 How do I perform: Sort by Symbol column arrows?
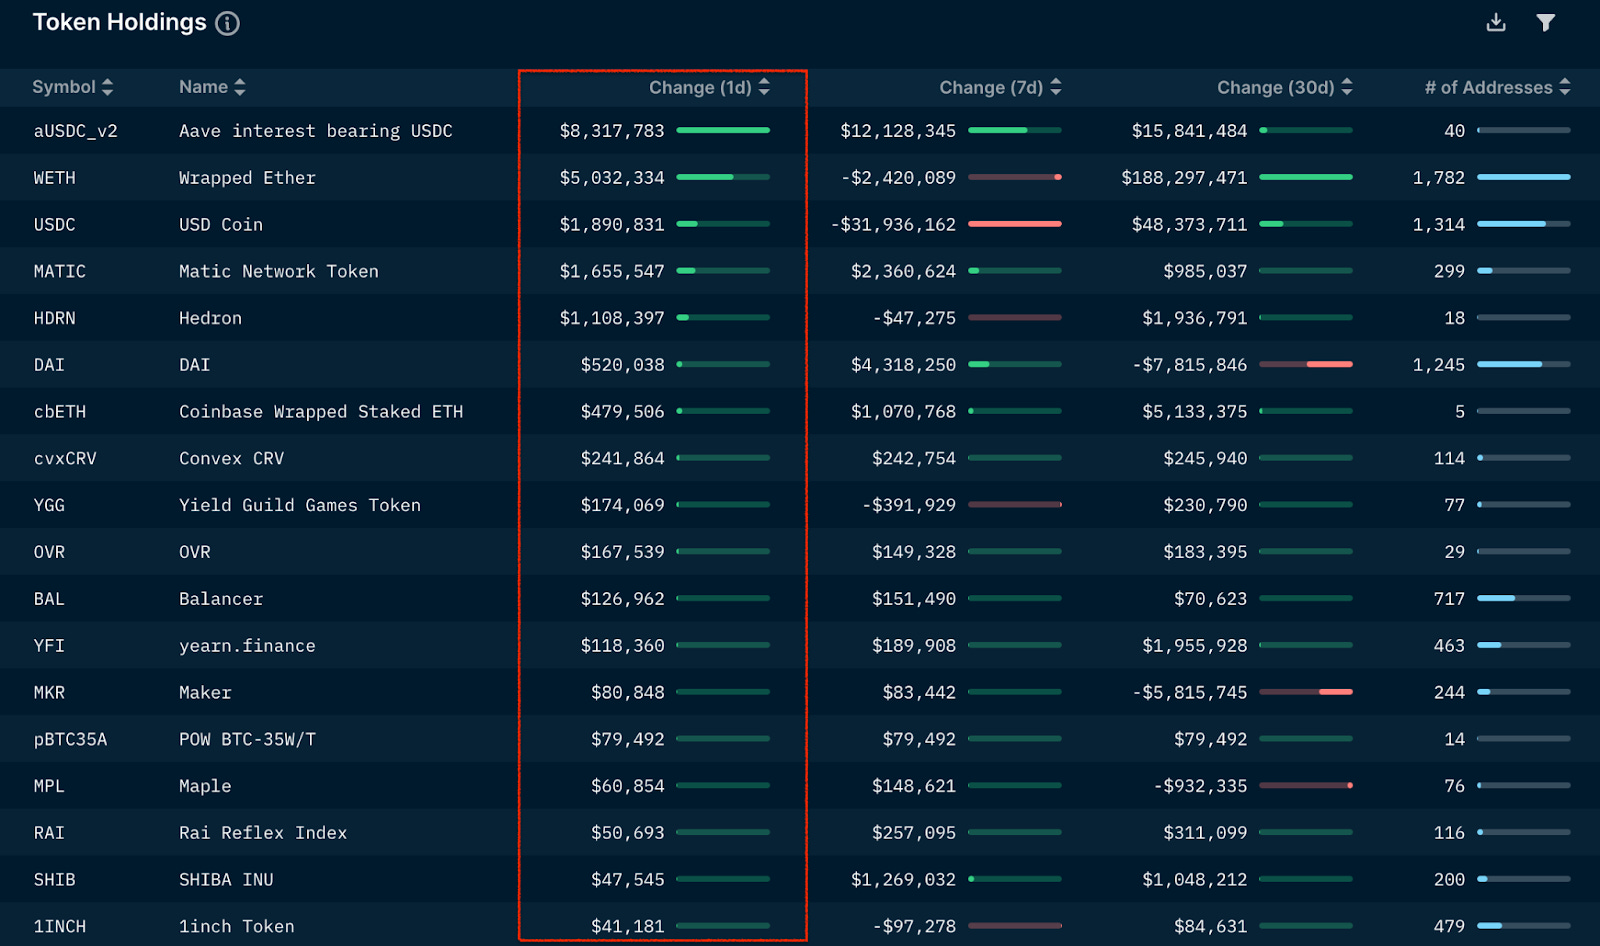(107, 87)
